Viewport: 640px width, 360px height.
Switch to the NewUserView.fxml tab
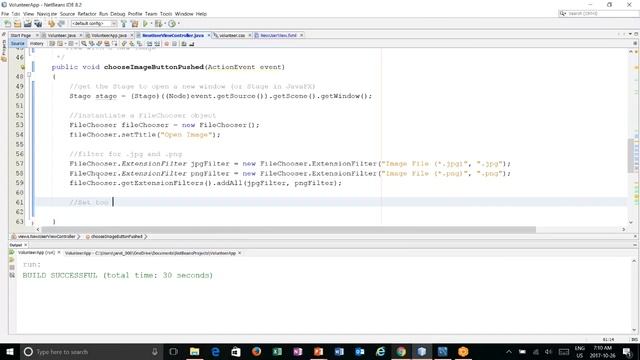coord(278,36)
